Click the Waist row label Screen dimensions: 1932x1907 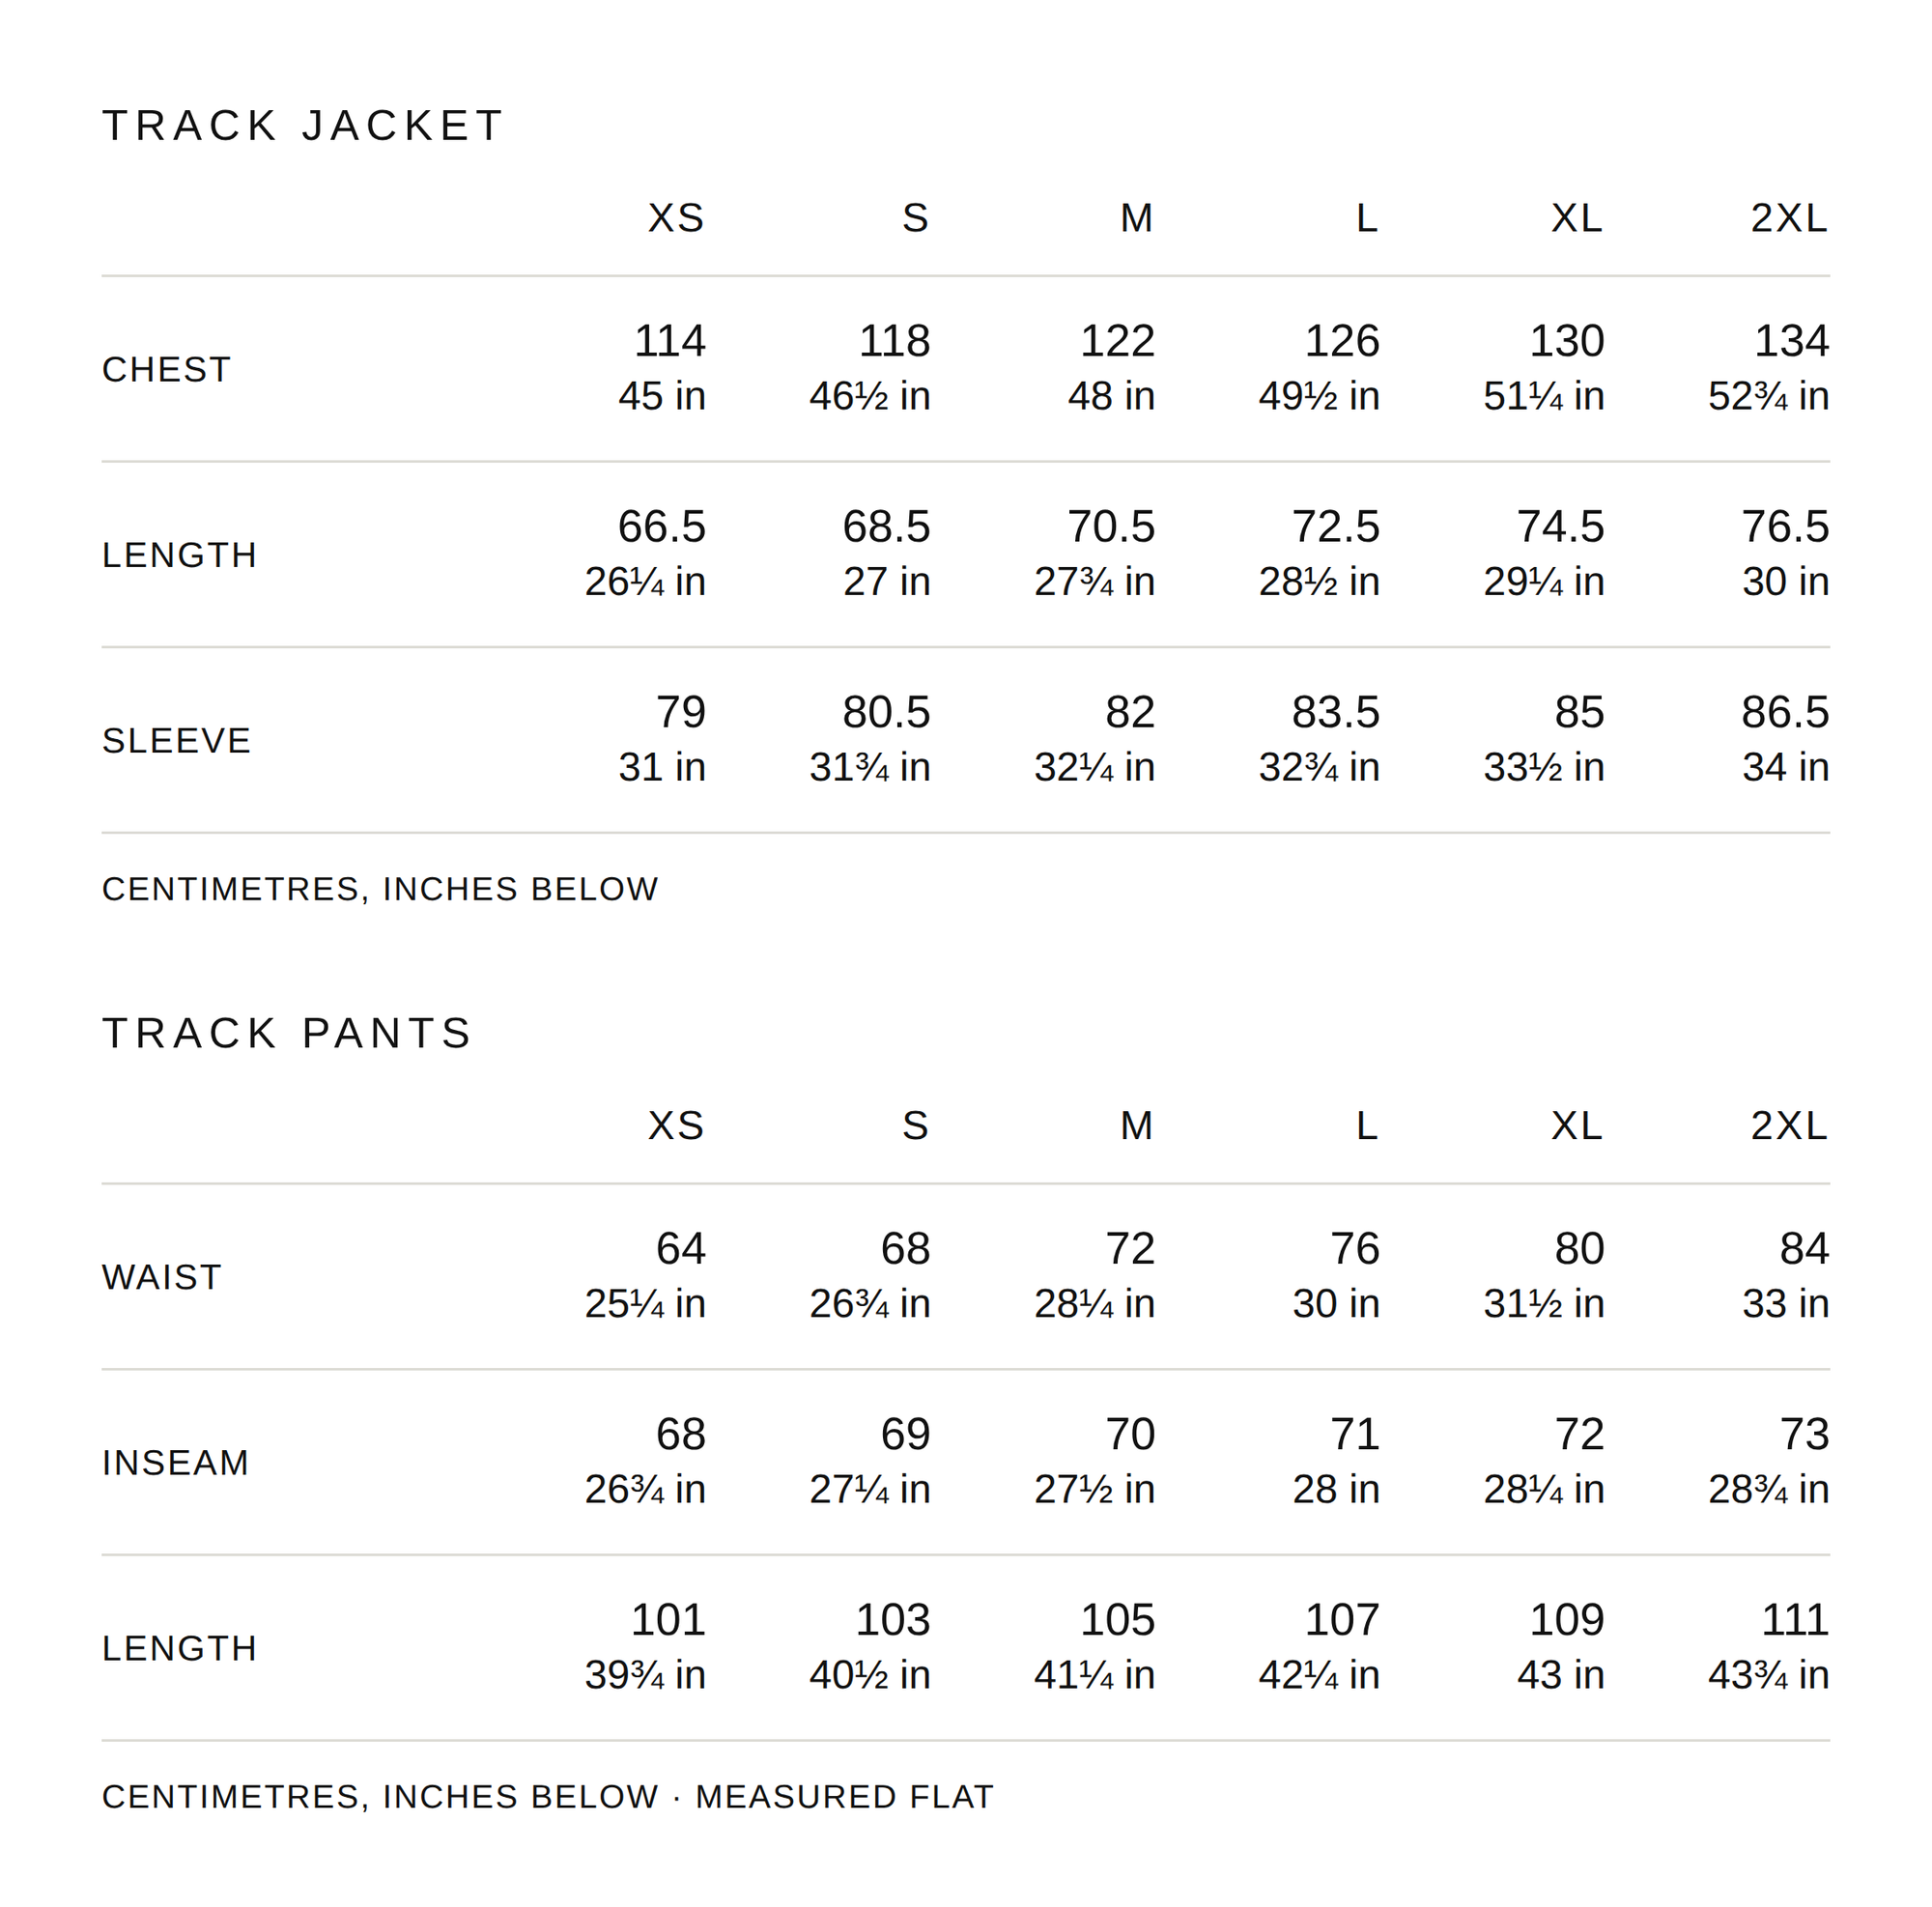162,1278
